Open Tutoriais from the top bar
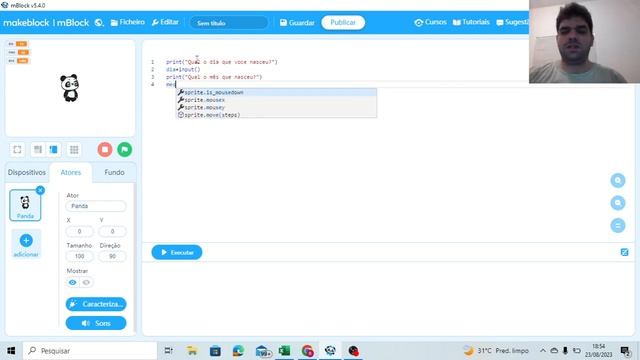The height and width of the screenshot is (360, 640). [471, 22]
